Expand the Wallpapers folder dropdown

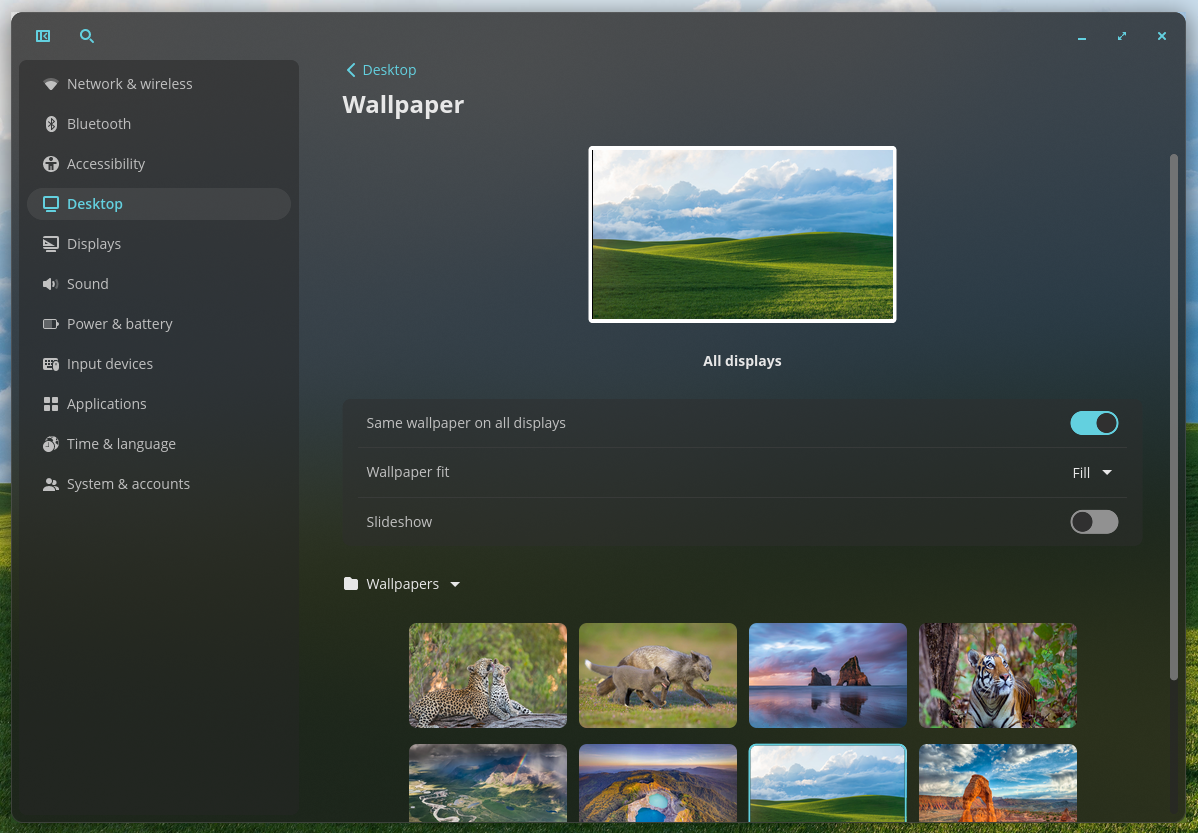pos(402,584)
